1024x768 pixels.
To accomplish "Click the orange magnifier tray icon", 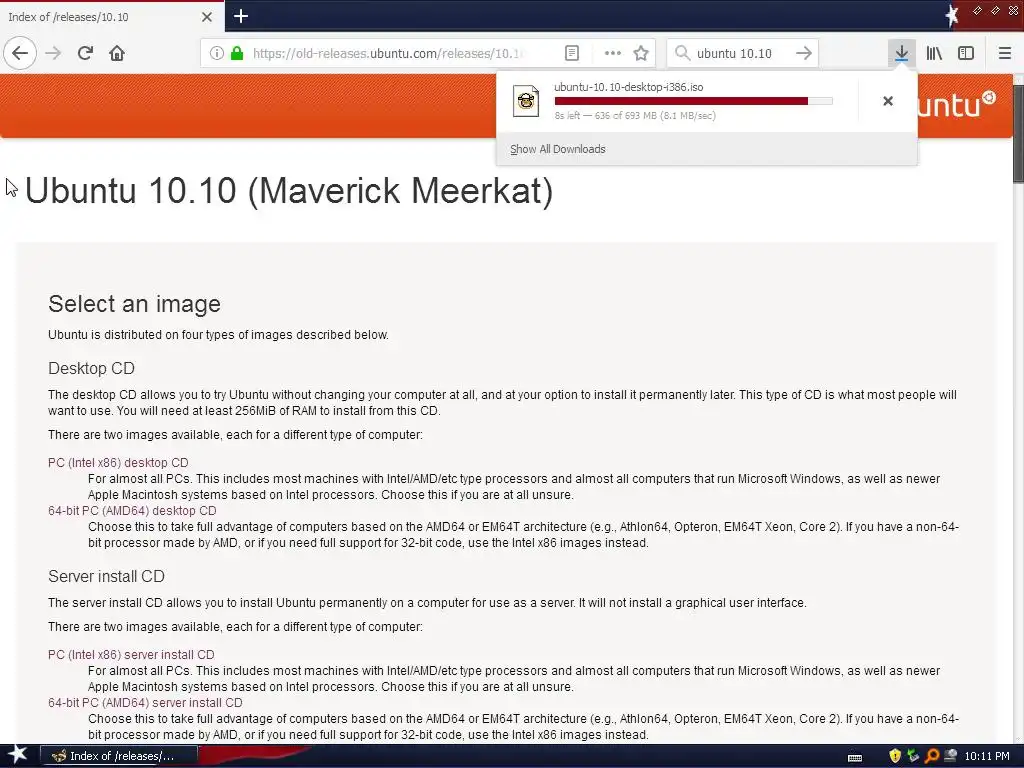I will click(931, 756).
